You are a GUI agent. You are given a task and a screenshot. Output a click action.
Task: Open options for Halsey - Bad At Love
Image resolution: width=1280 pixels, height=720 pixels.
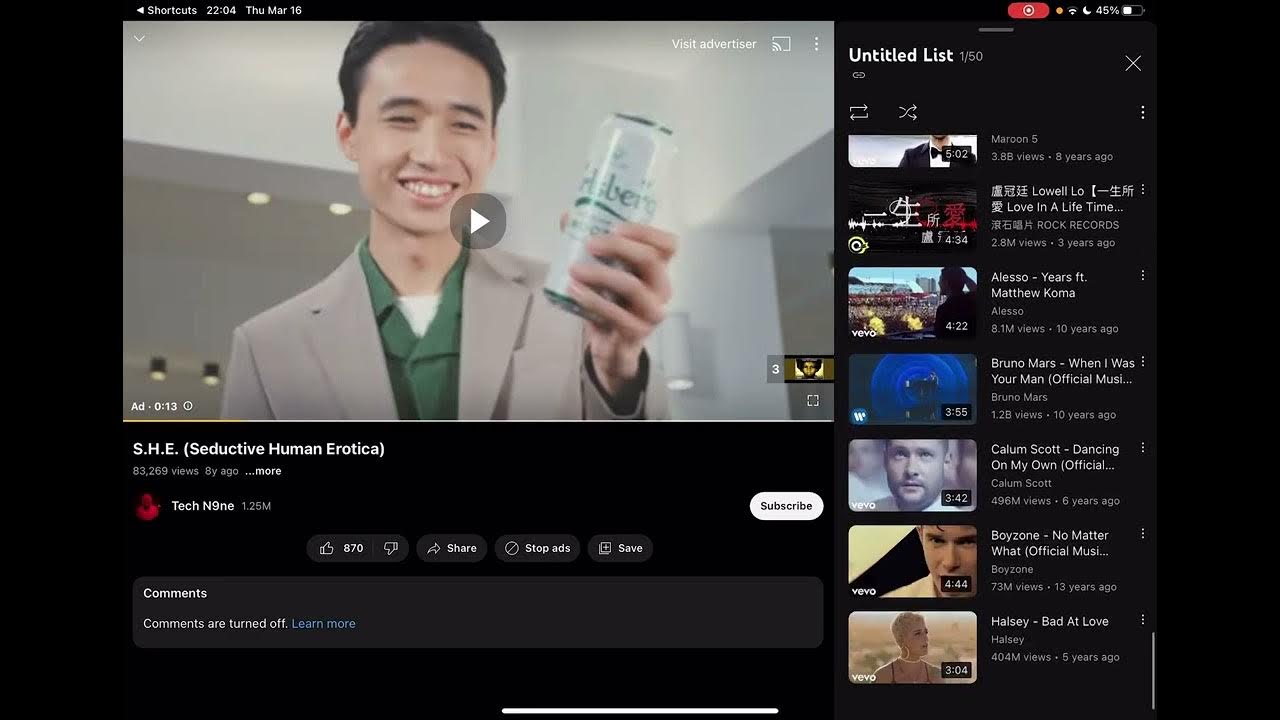(1143, 620)
